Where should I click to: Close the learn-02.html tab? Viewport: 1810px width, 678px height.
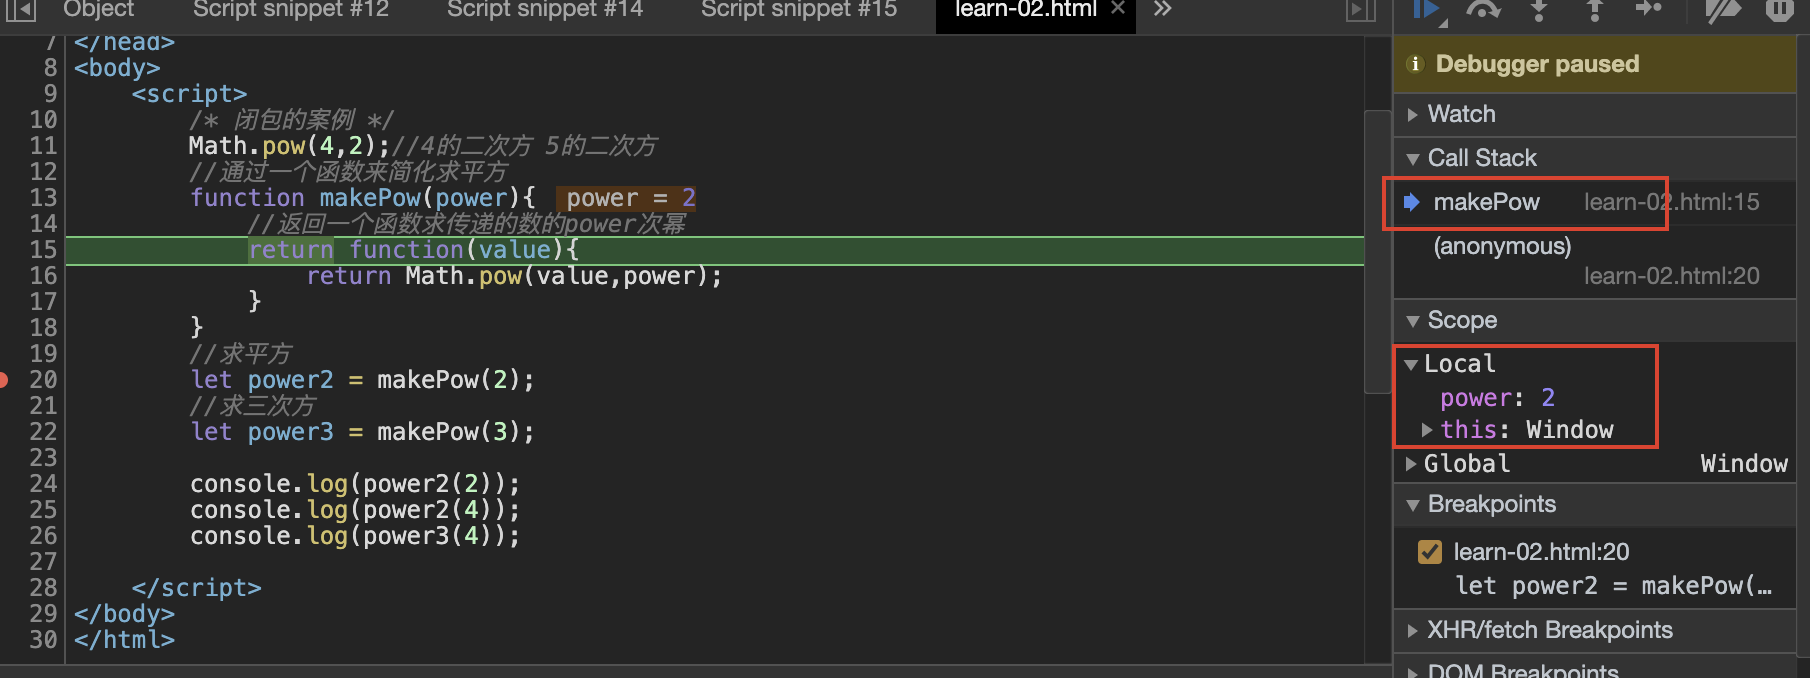[1118, 9]
